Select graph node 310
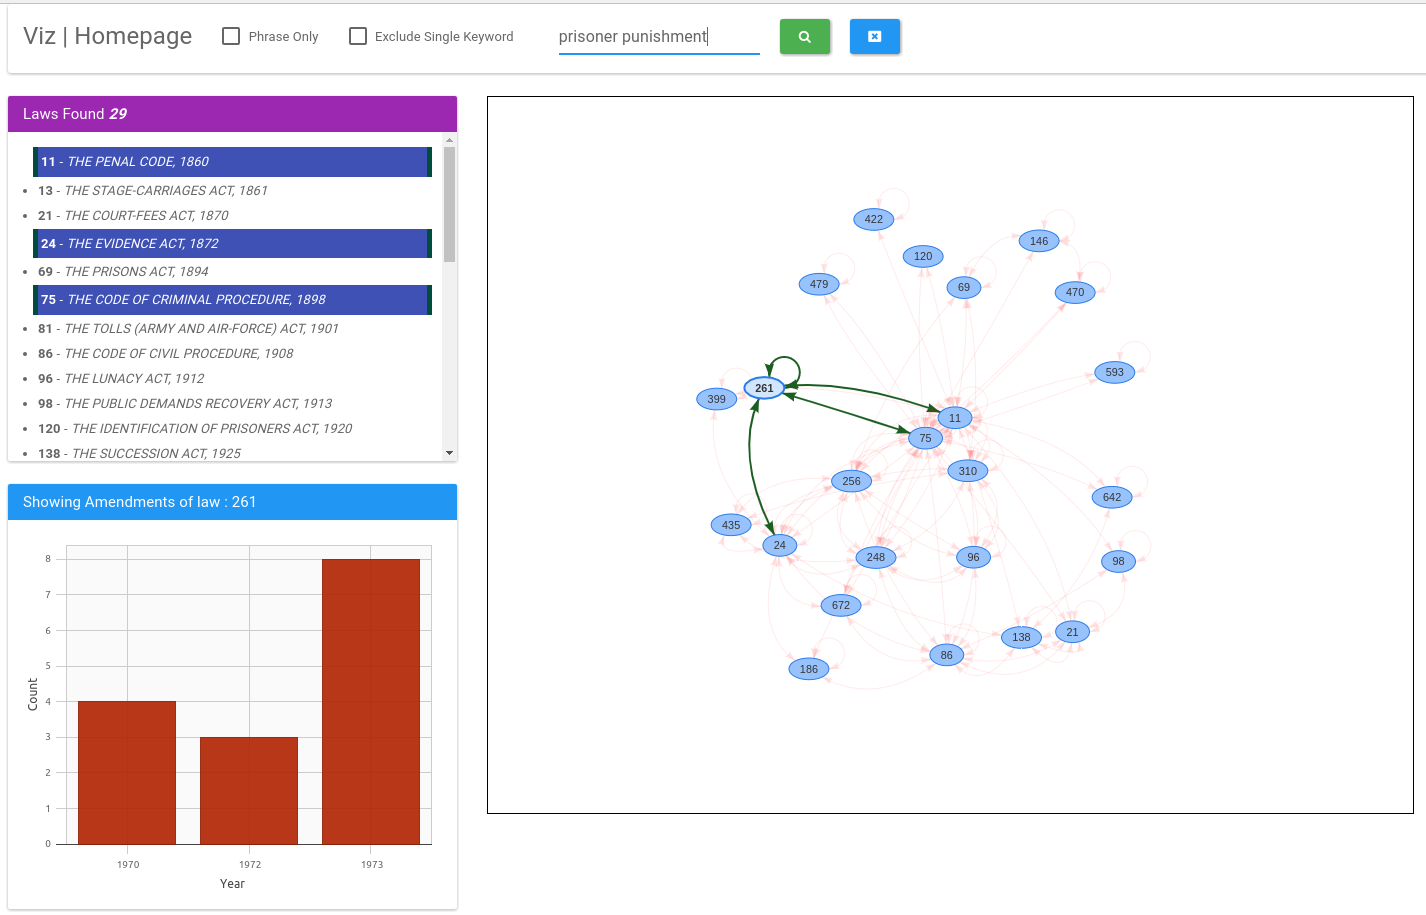This screenshot has height=915, width=1426. (968, 471)
